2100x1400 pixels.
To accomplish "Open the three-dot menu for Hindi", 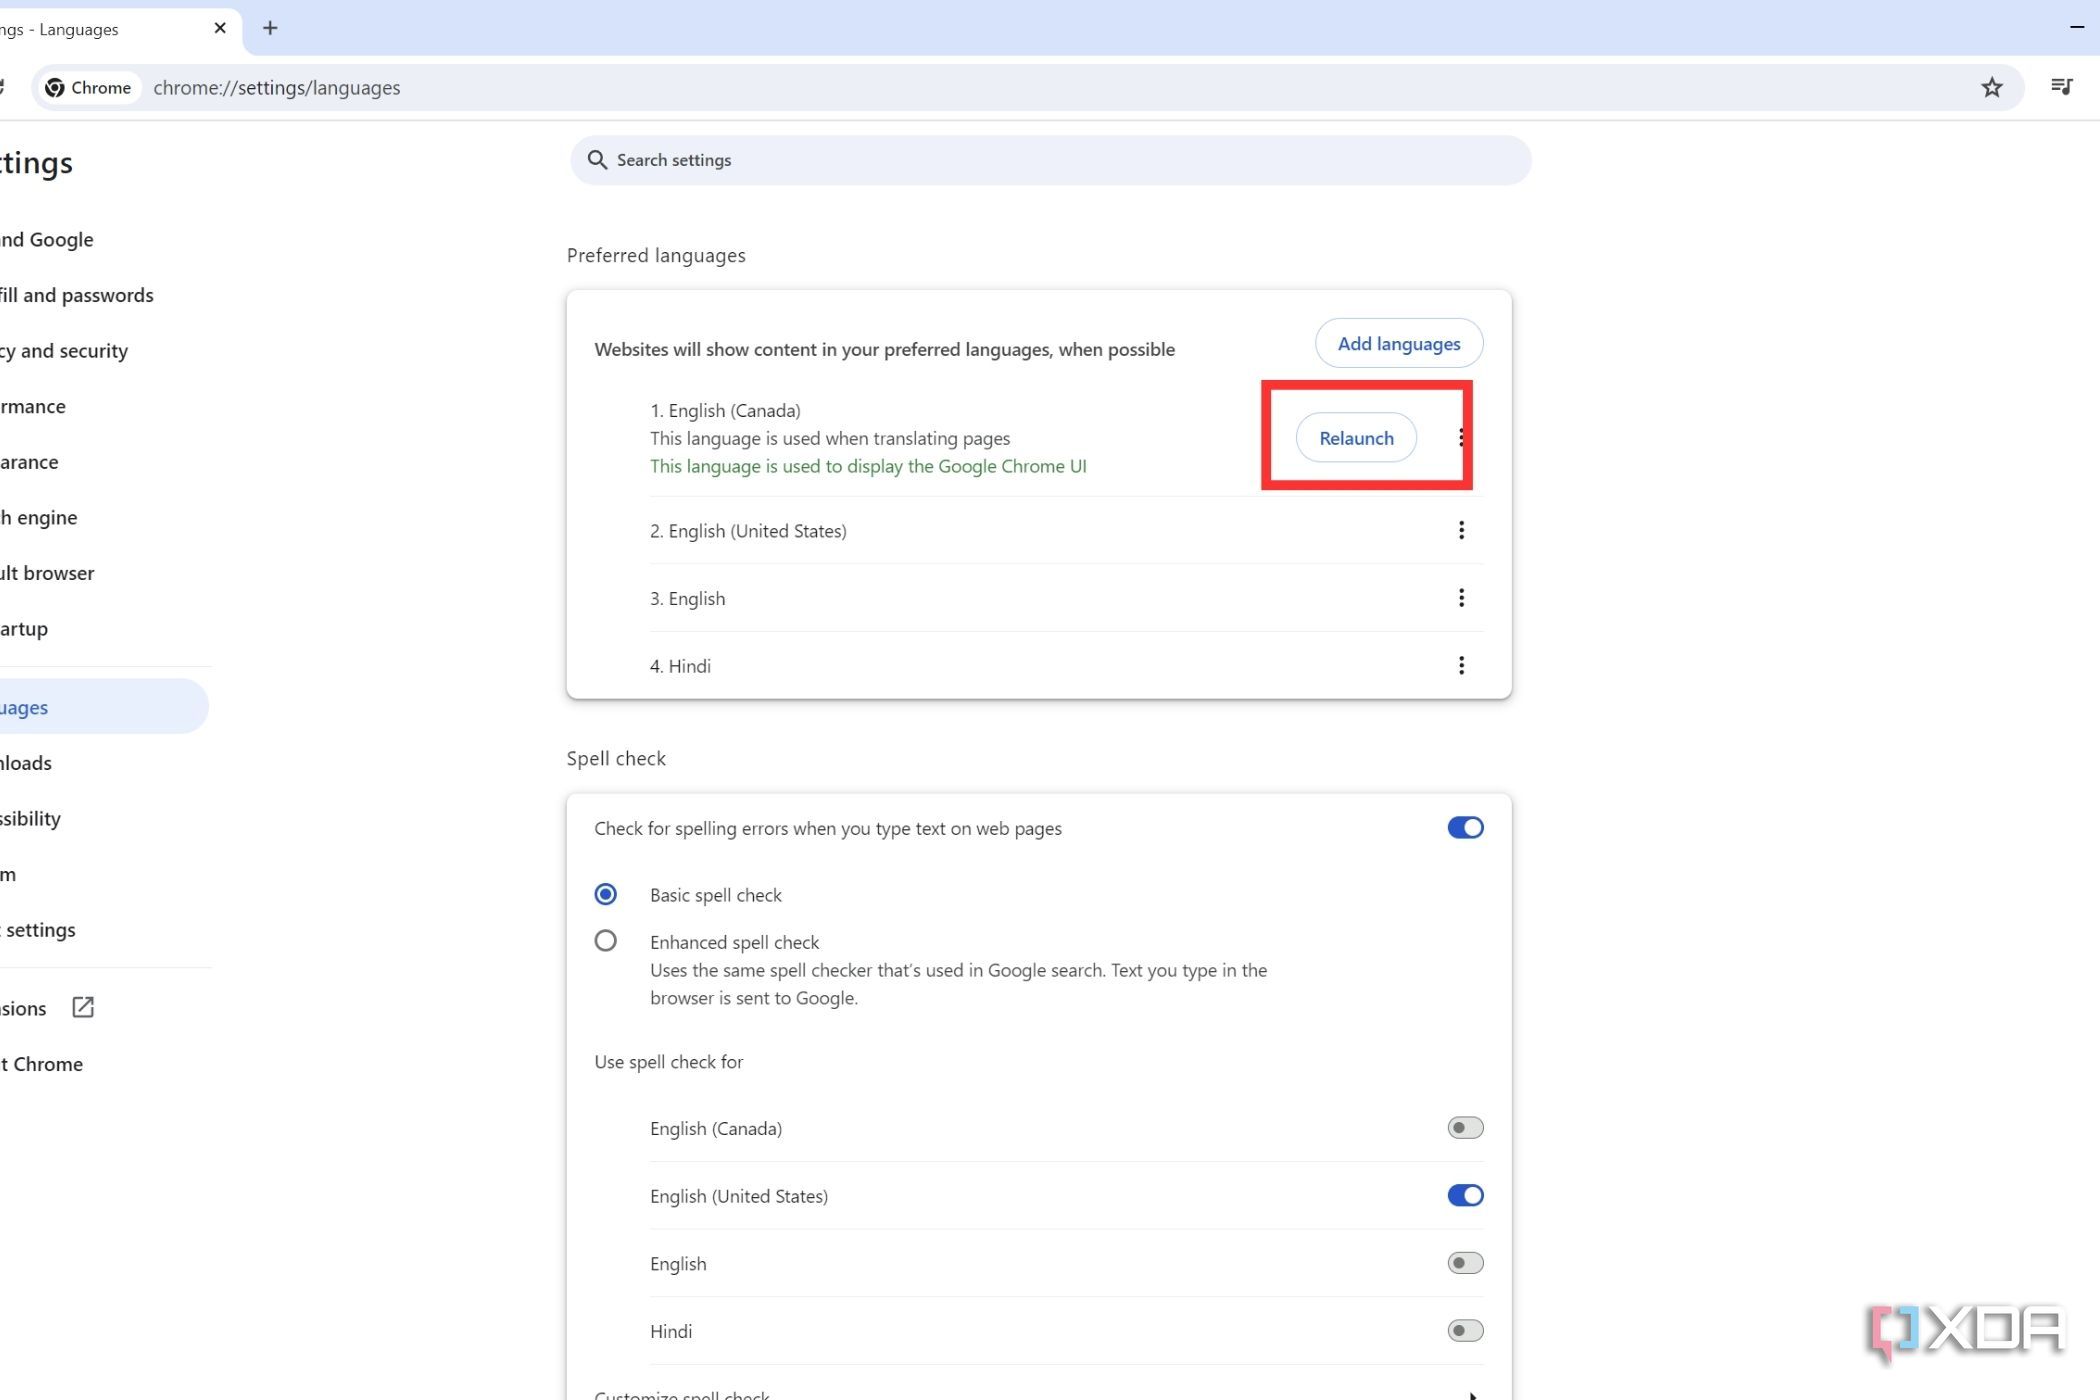I will [x=1461, y=665].
